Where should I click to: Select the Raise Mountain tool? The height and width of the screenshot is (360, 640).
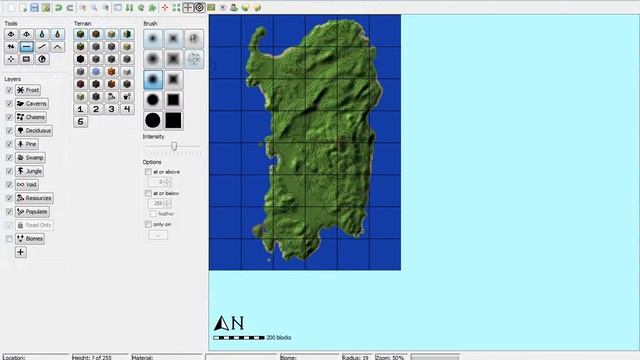click(x=11, y=34)
